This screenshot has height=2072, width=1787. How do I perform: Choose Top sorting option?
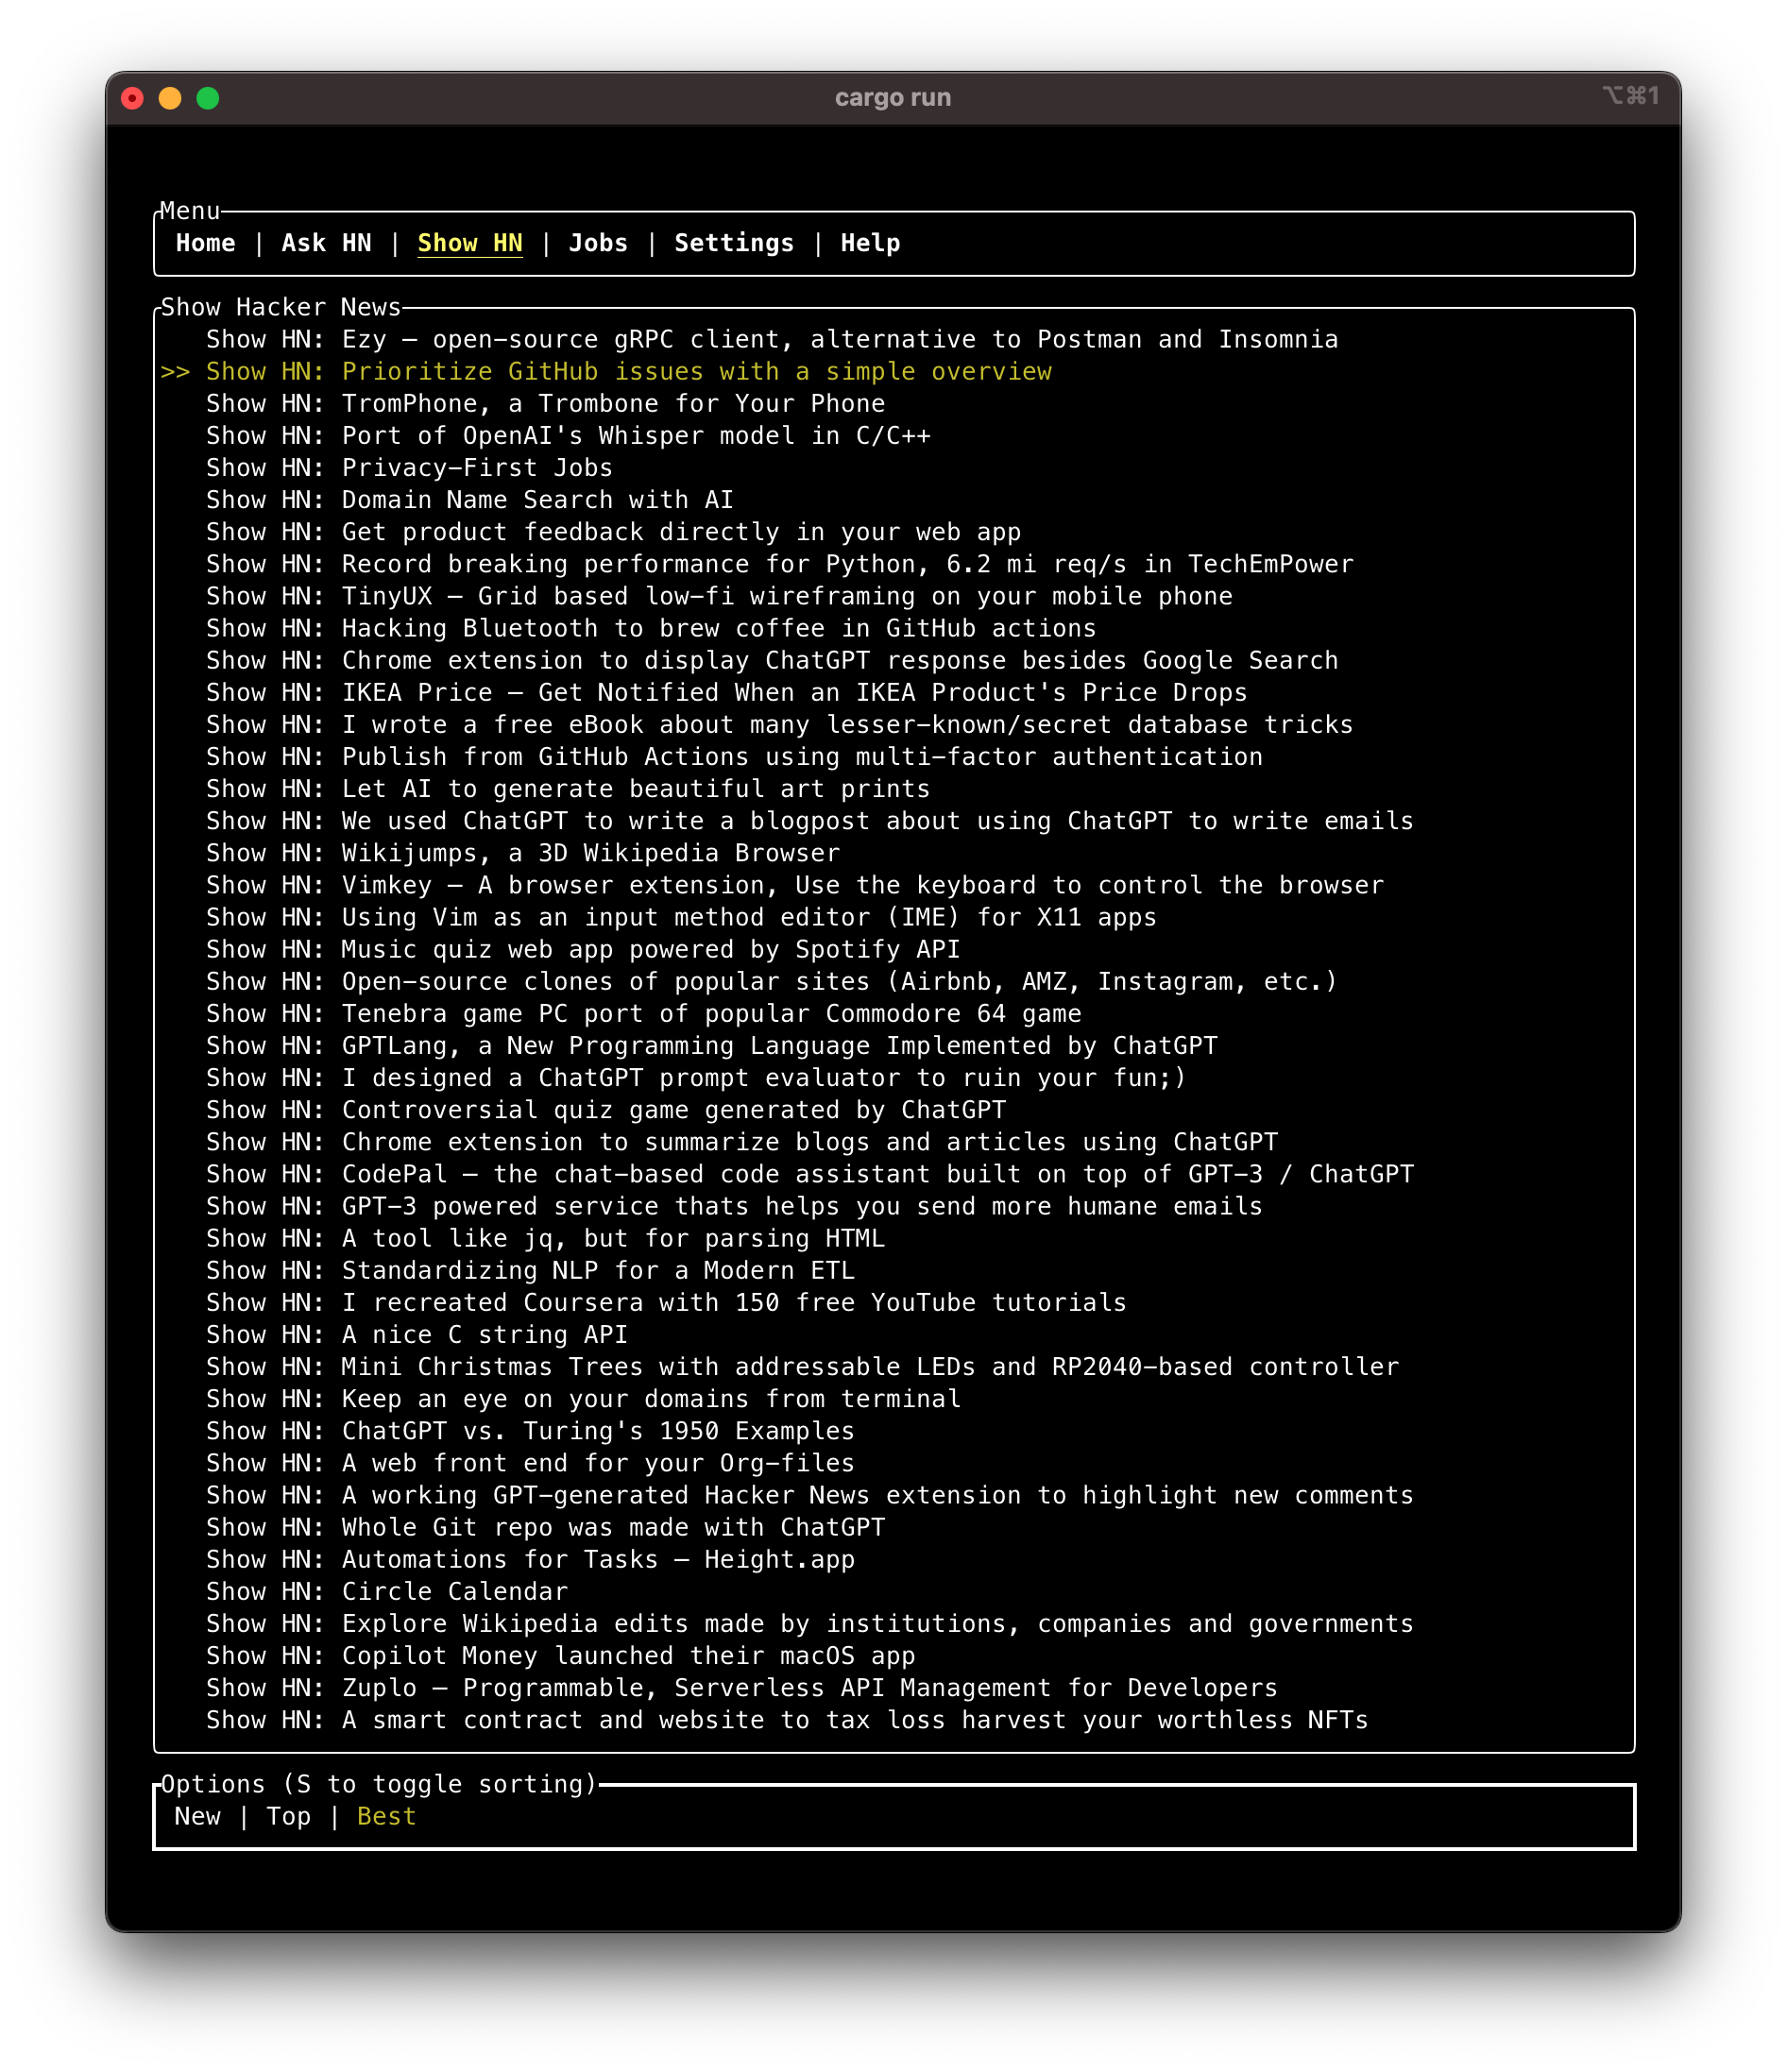[x=288, y=1816]
